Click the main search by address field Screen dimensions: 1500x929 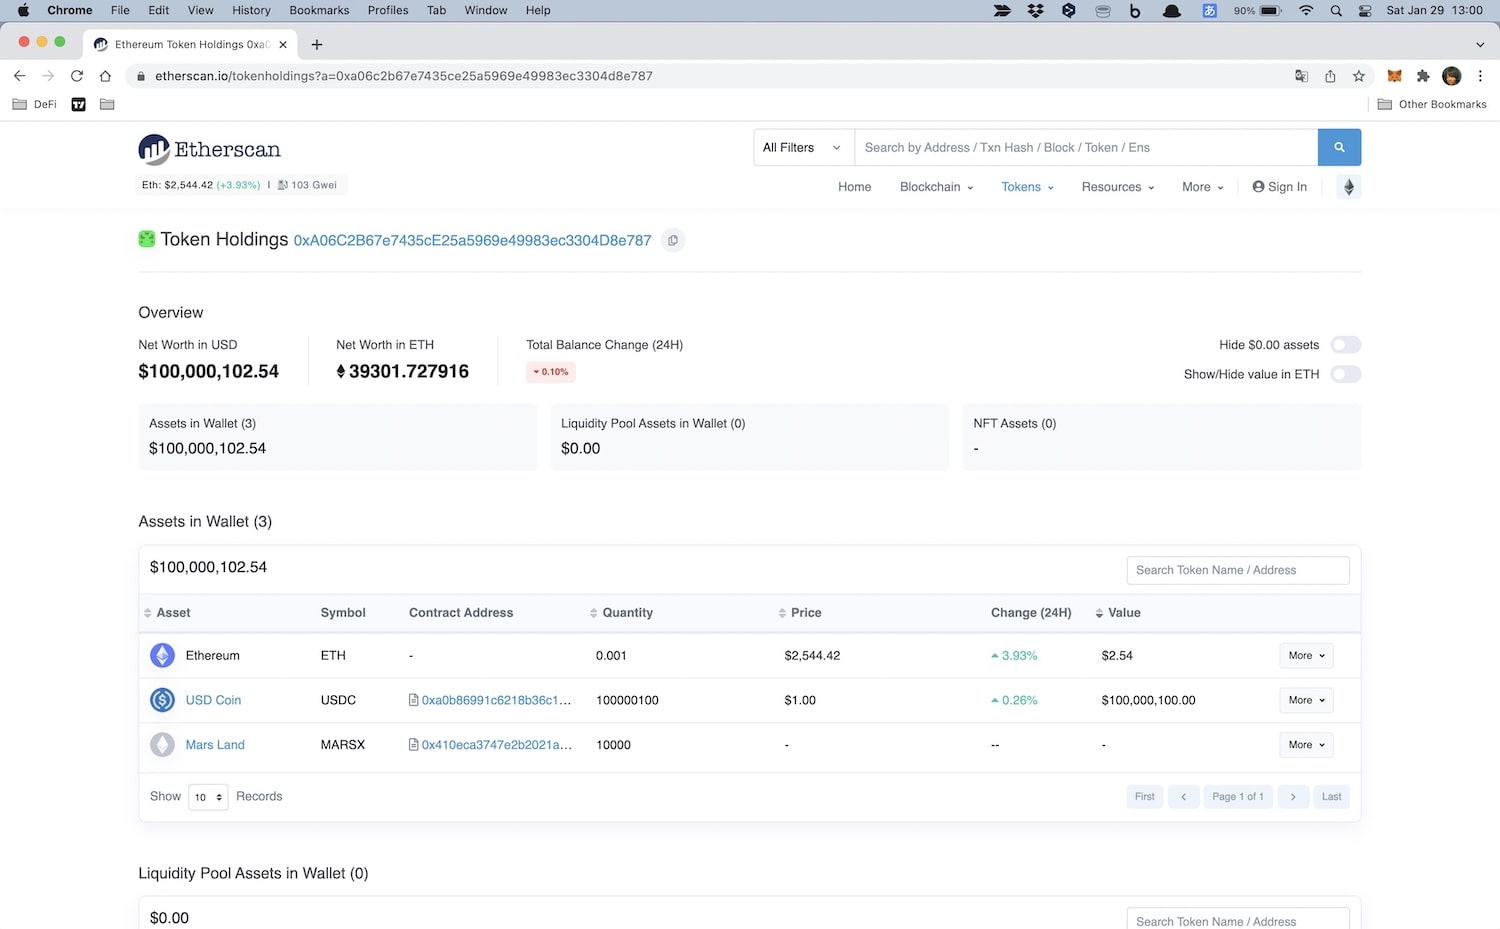pyautogui.click(x=1085, y=147)
